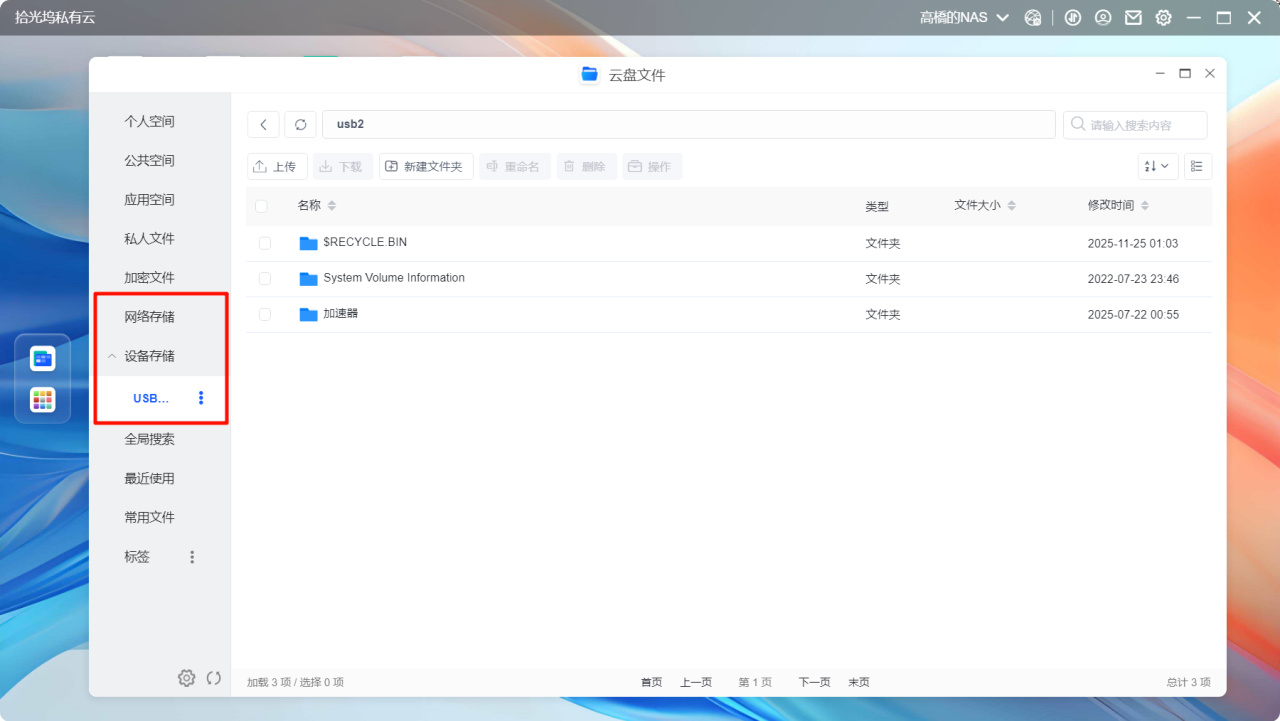The height and width of the screenshot is (721, 1280).
Task: Open 网络存储 in the sidebar
Action: [149, 316]
